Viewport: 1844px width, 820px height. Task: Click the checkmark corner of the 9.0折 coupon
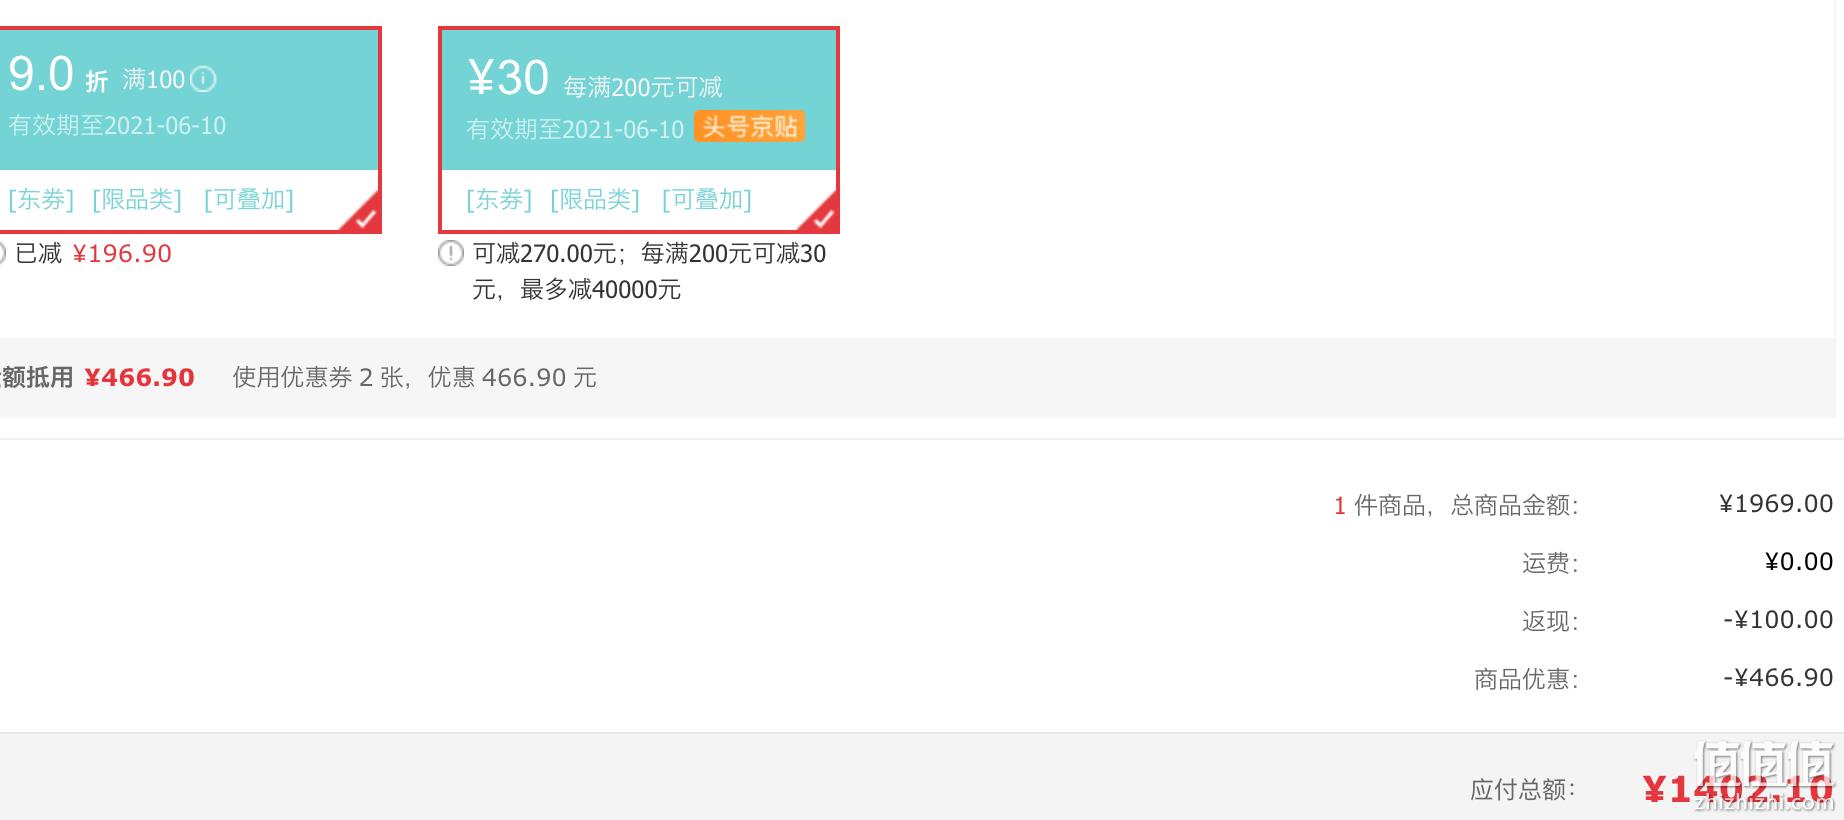coord(363,214)
